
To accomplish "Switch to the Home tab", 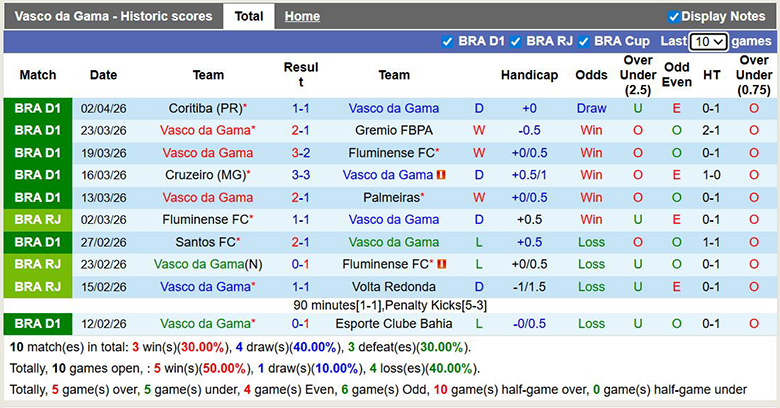I will 302,16.
